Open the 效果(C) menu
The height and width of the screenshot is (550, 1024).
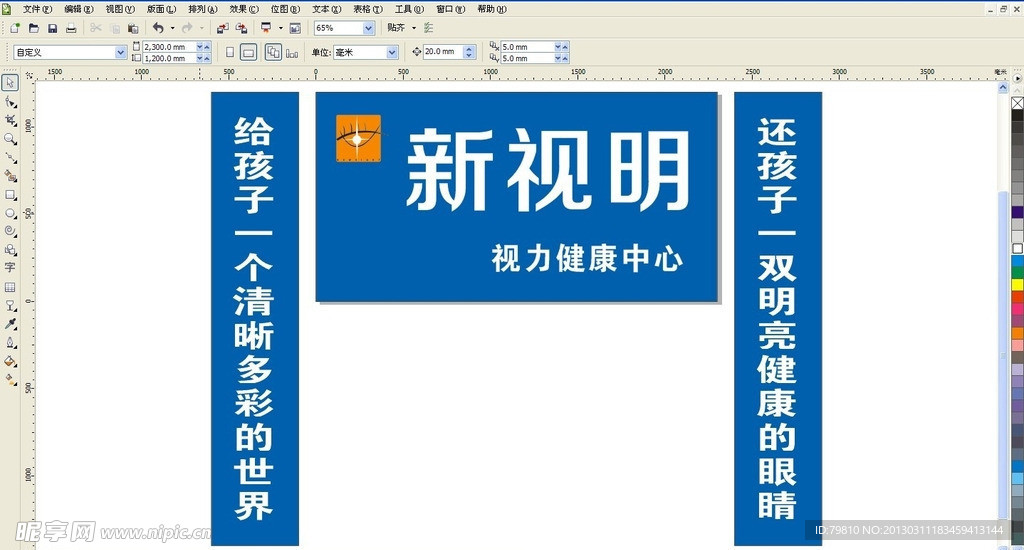(244, 9)
